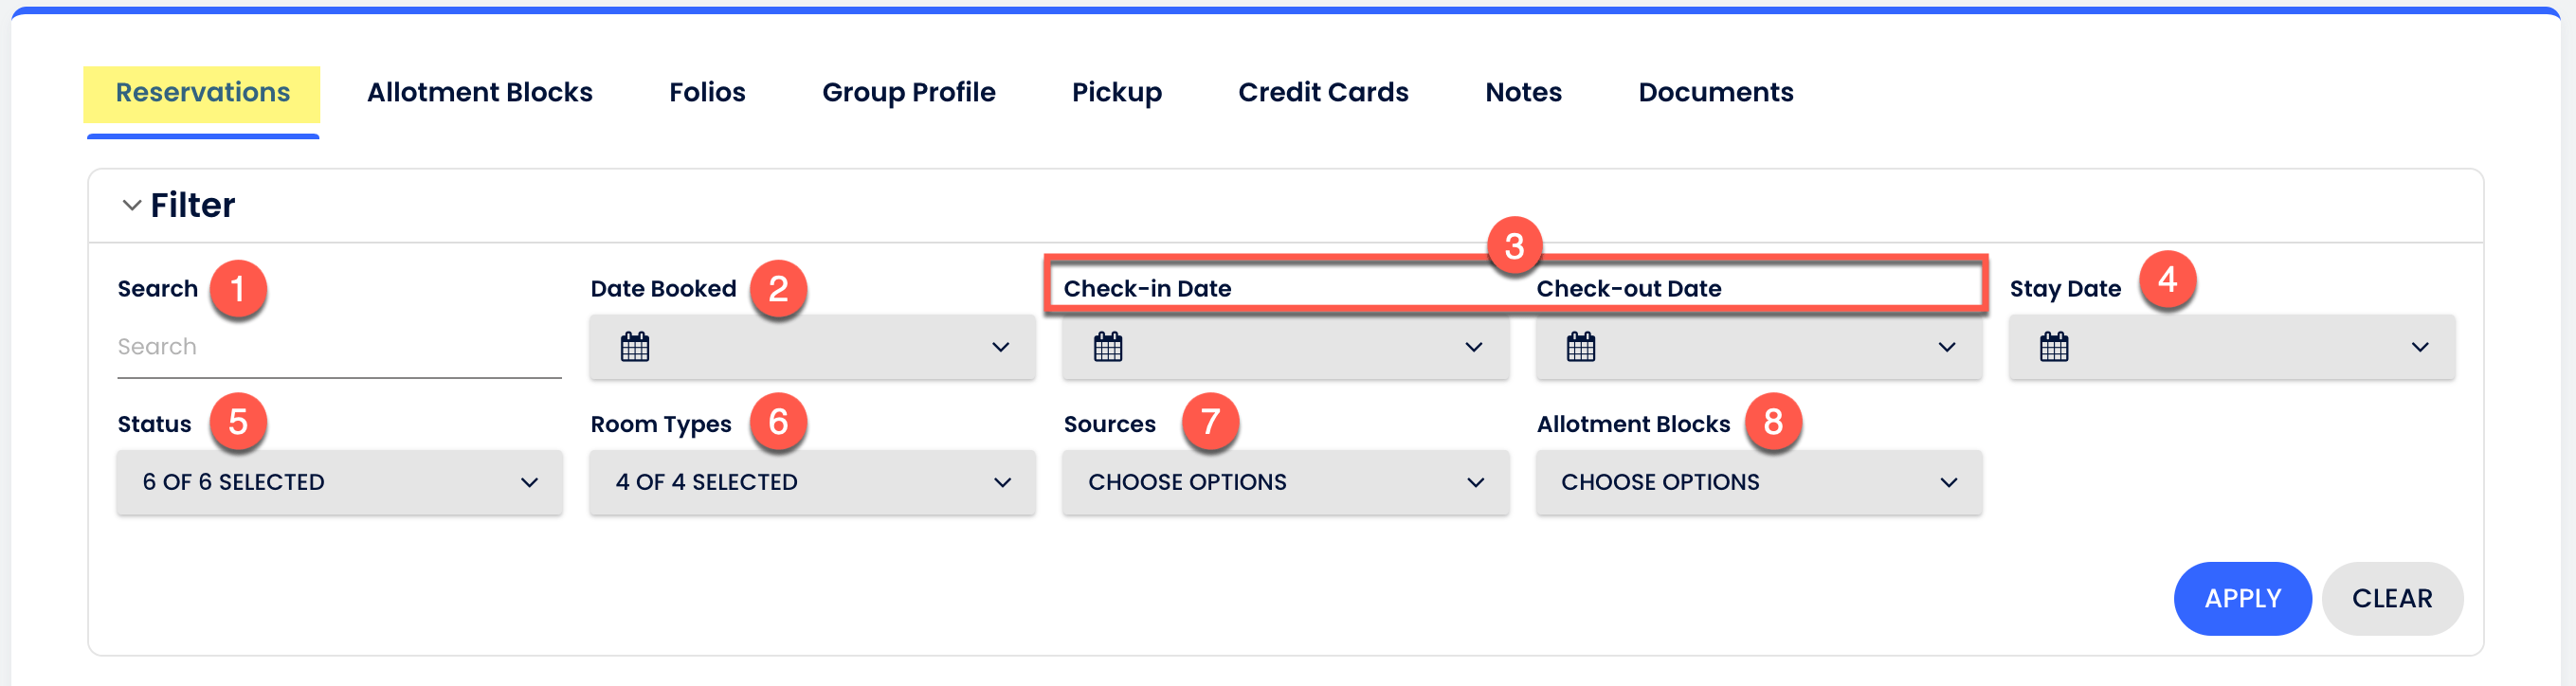Image resolution: width=2576 pixels, height=686 pixels.
Task: Expand the Room Types dropdown
Action: tap(812, 482)
